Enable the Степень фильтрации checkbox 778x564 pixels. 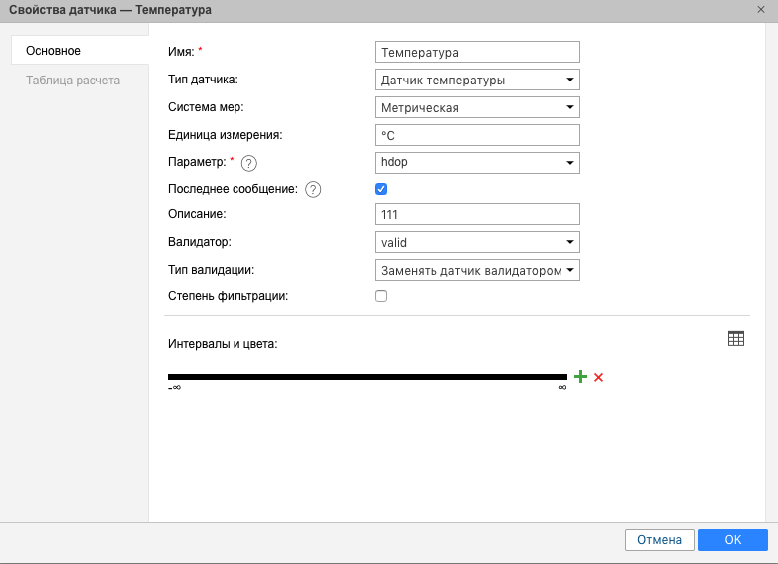coord(381,296)
